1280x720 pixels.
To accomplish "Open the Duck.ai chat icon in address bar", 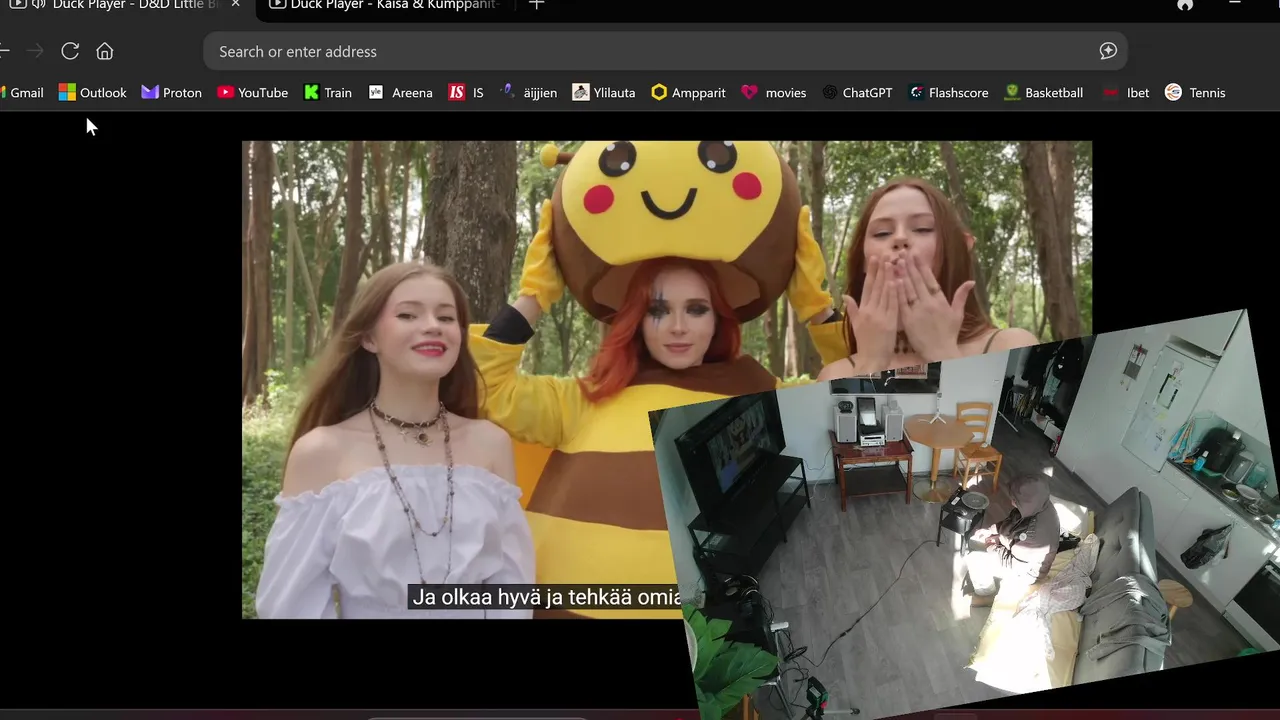I will [x=1108, y=51].
